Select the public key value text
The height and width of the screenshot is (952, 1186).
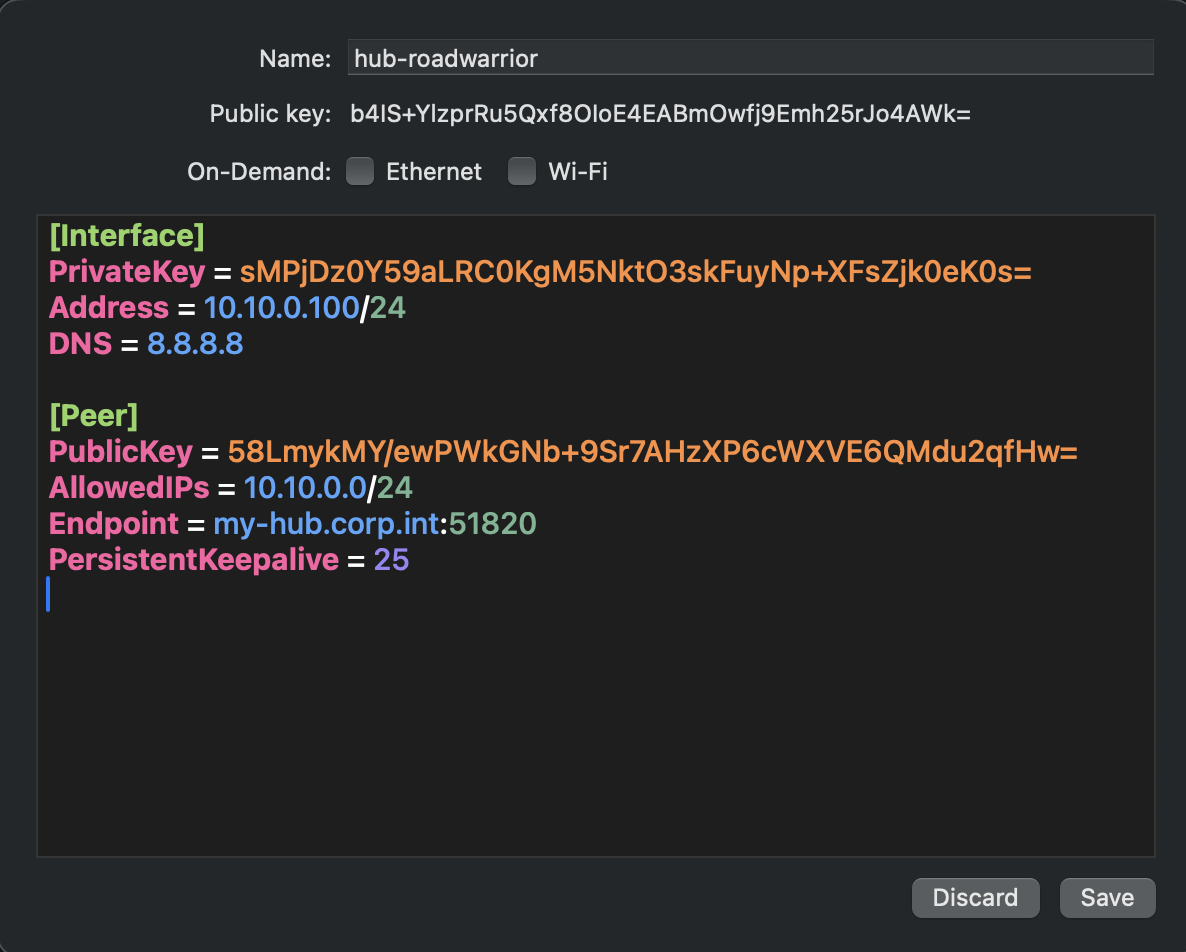[660, 114]
